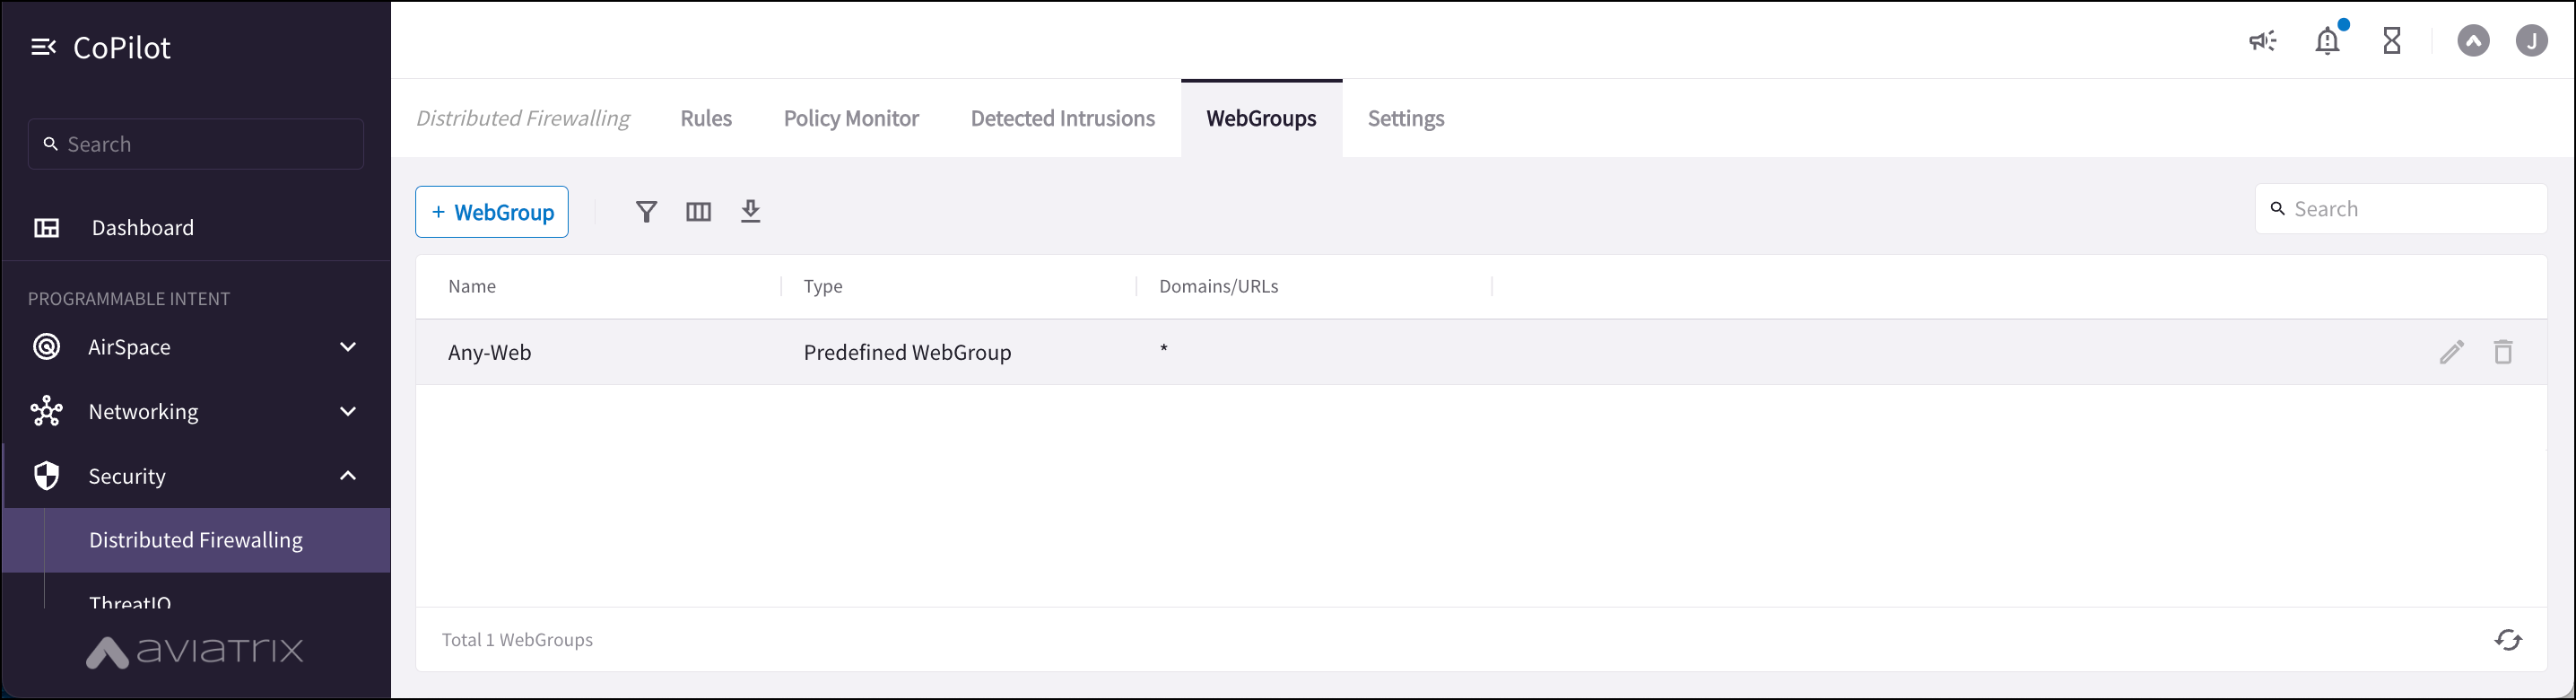Screen dimensions: 2576x700
Task: Go to ThreatIQ in the sidebar
Action: (130, 600)
